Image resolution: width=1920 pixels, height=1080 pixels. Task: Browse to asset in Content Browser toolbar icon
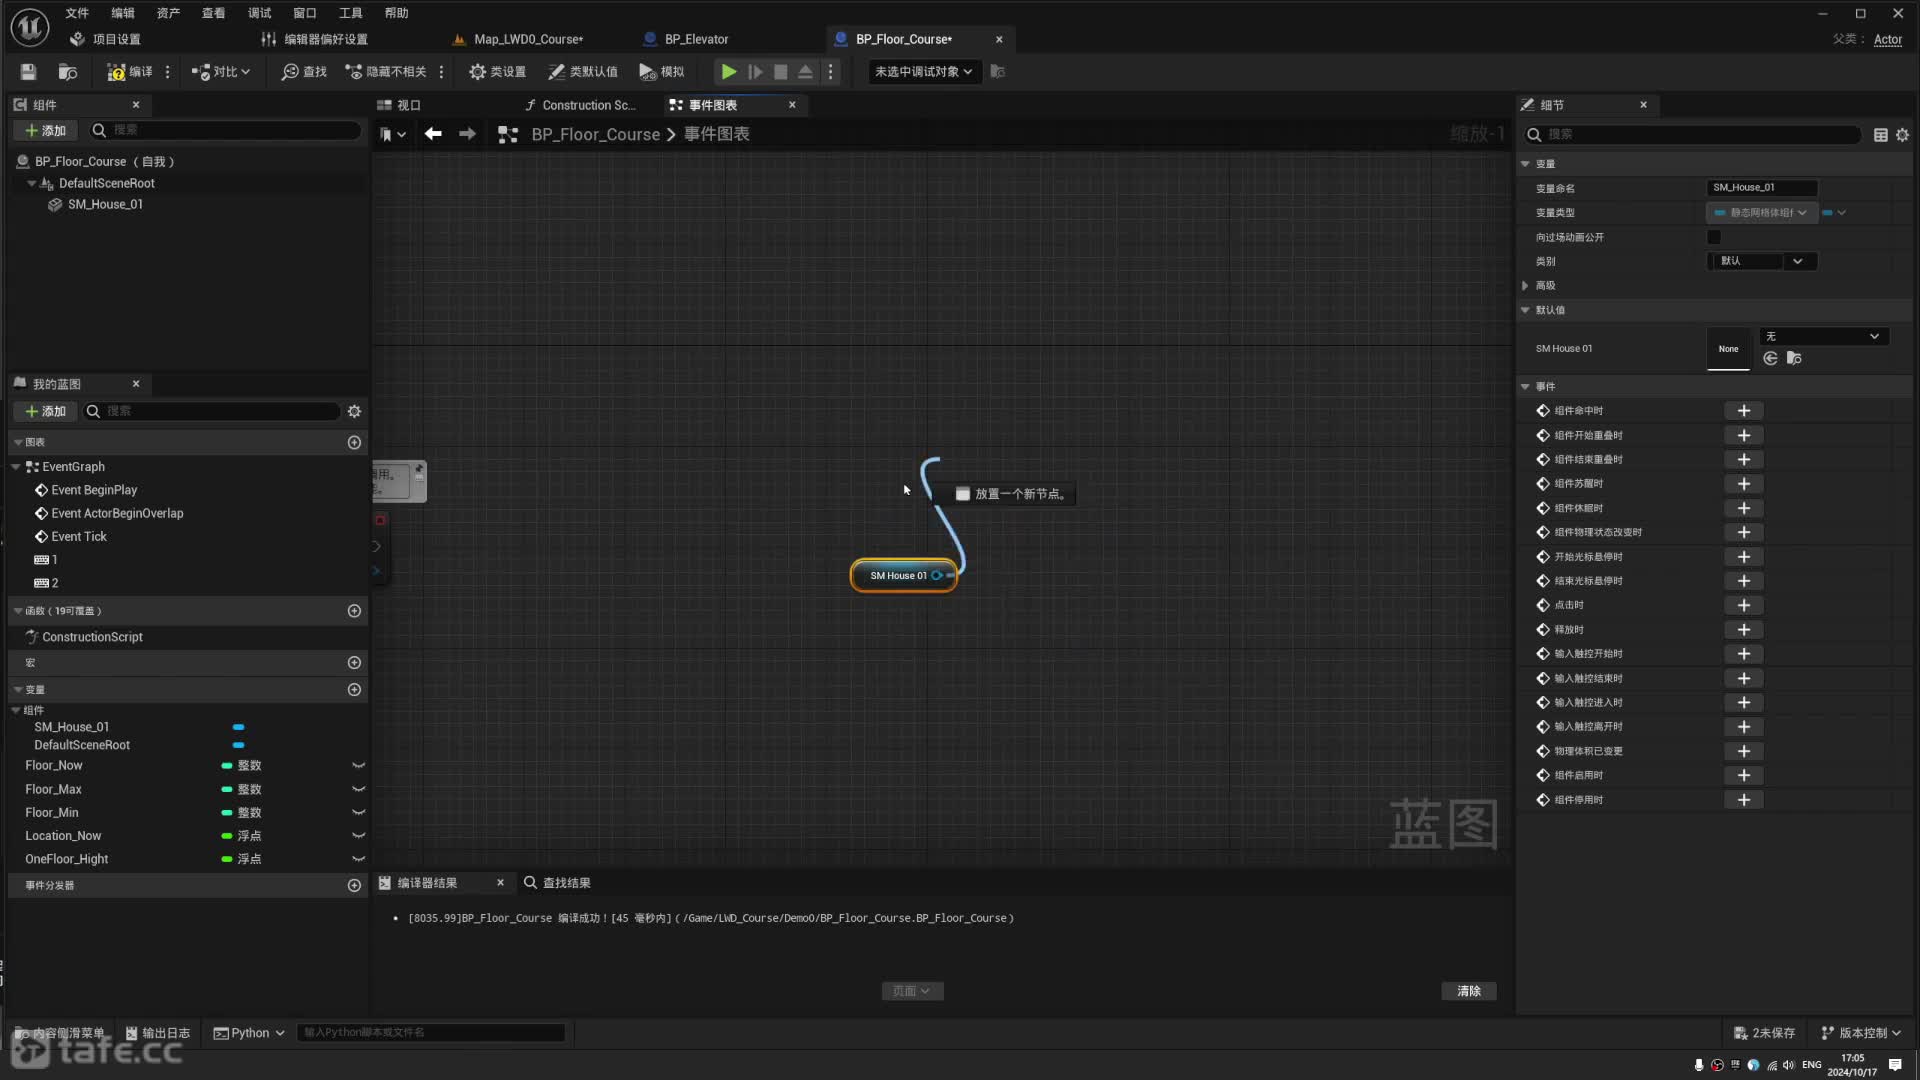[x=68, y=71]
